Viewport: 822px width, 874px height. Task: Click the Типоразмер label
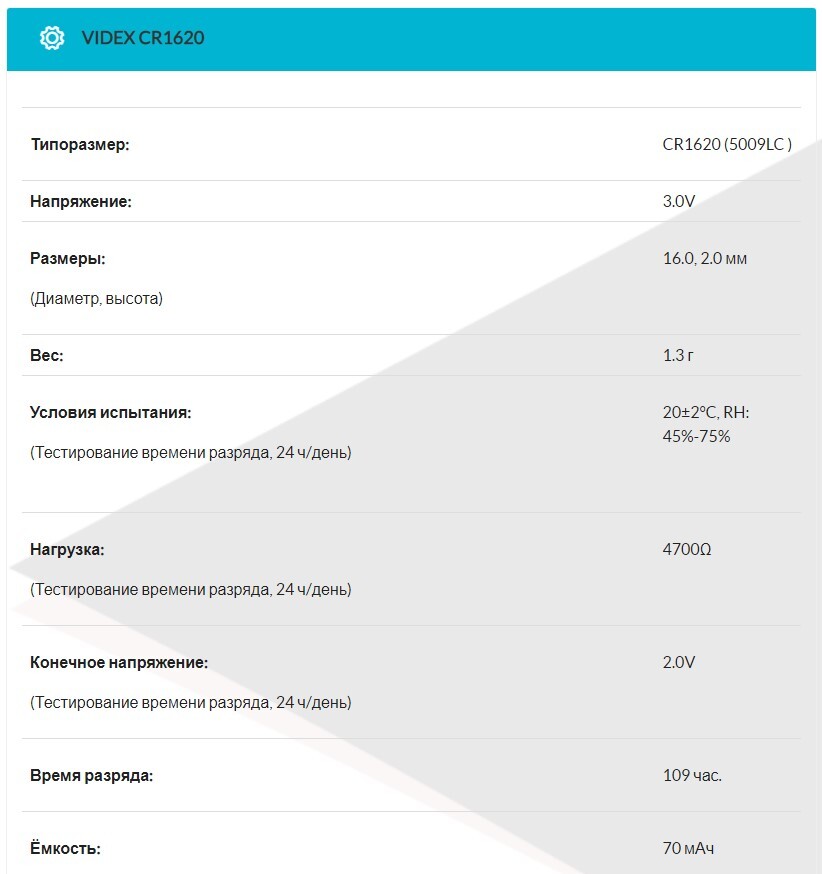tap(80, 145)
